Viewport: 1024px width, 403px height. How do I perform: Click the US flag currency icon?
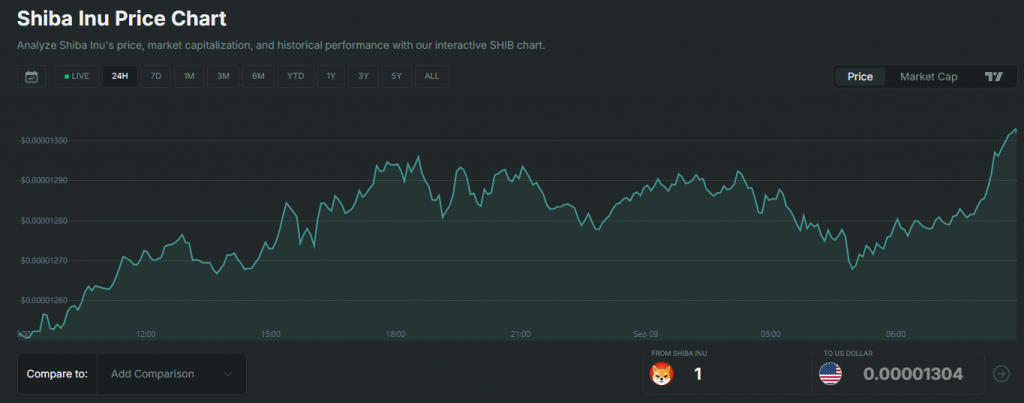(830, 374)
